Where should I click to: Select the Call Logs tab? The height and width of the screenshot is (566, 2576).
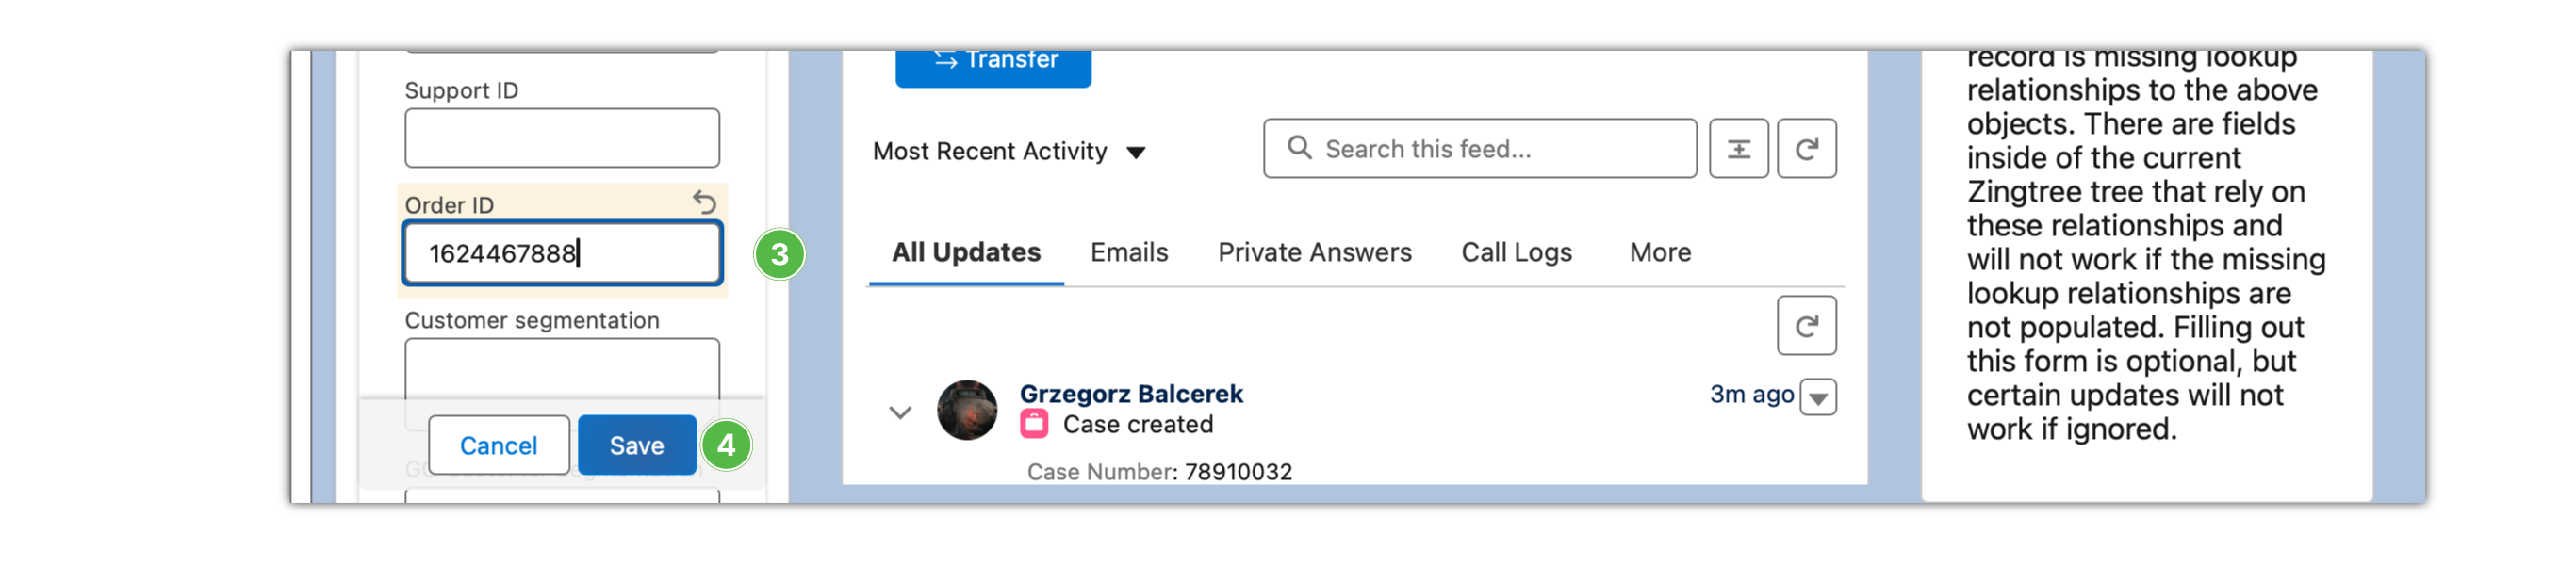(1516, 252)
